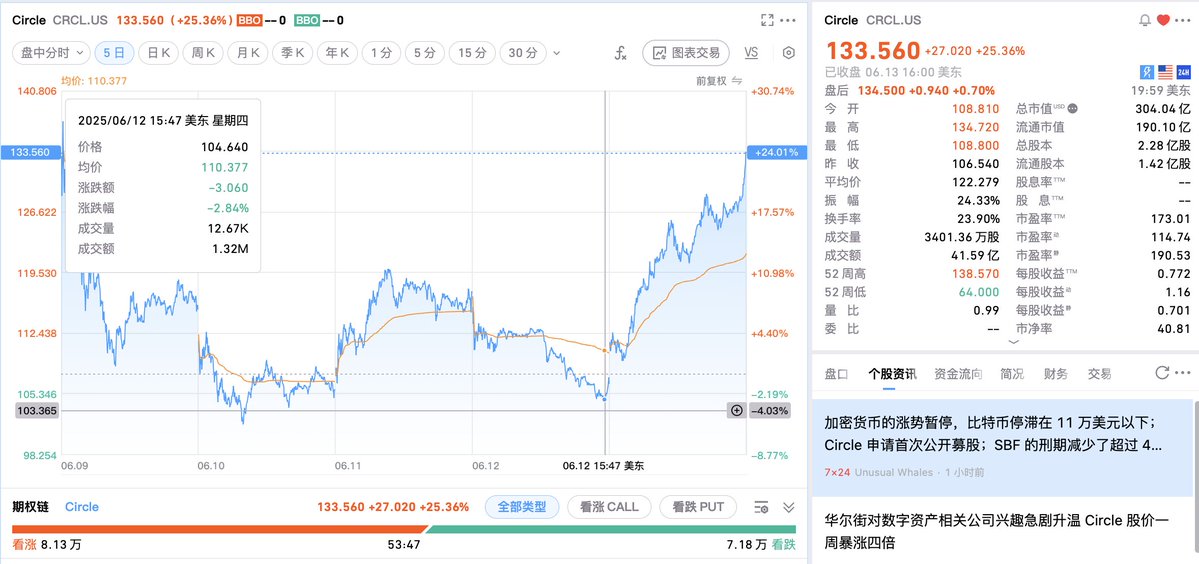This screenshot has height=564, width=1199.
Task: Select 15分 fifteen-minute interval
Action: (471, 53)
